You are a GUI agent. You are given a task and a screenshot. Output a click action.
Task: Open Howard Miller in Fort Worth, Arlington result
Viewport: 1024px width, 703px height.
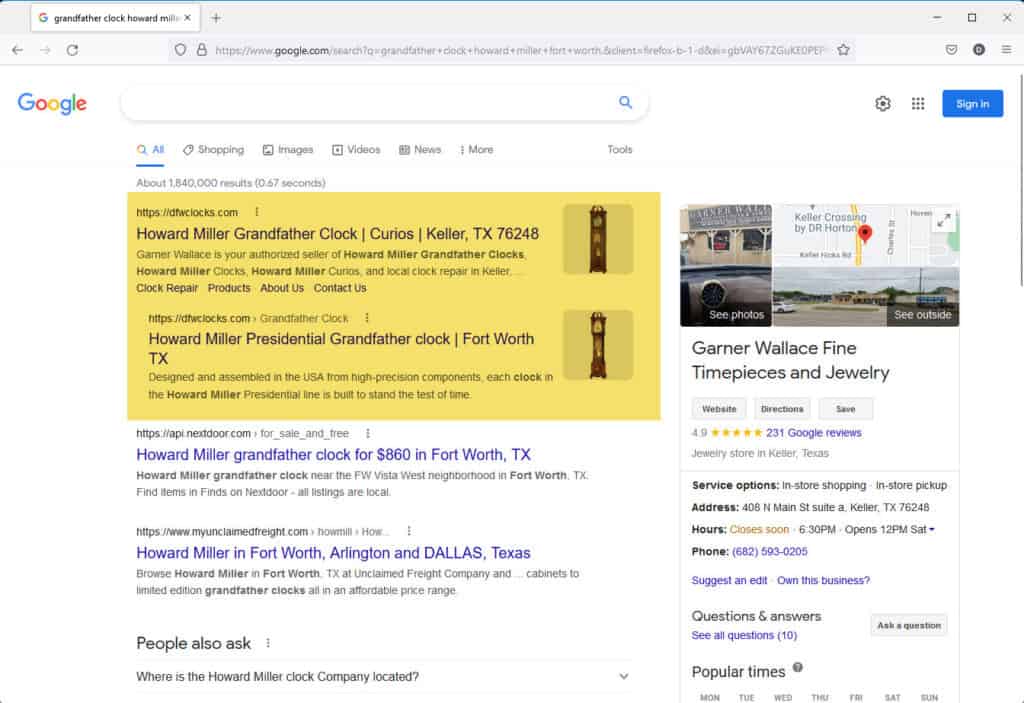(333, 553)
